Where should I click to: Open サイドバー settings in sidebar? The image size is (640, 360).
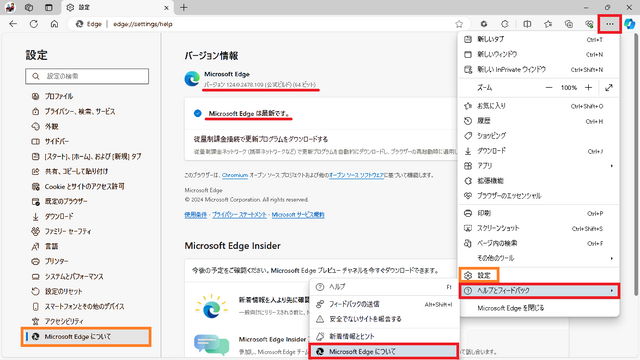(87, 142)
